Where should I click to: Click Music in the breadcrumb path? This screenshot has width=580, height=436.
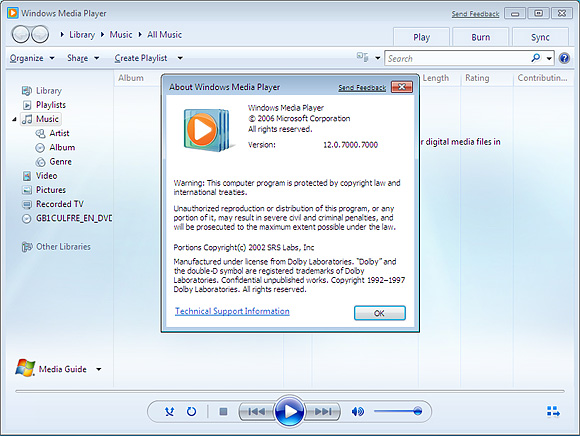pos(121,35)
